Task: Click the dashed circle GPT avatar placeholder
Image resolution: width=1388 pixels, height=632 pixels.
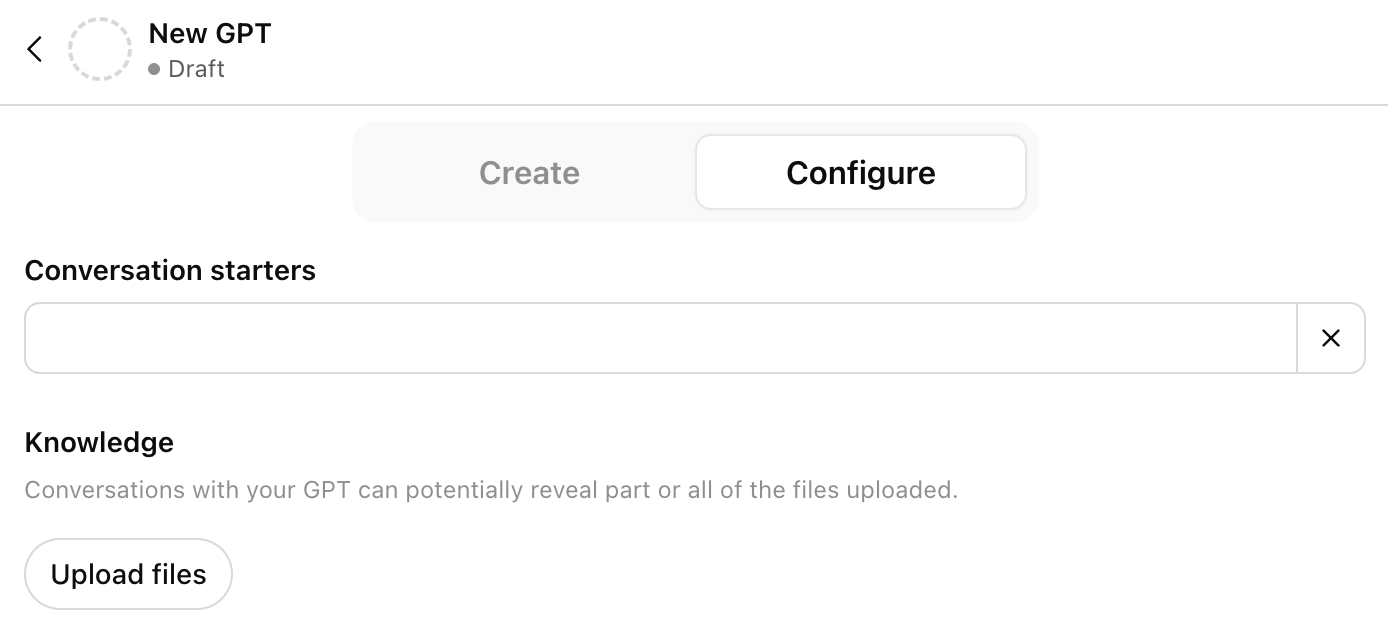Action: pyautogui.click(x=100, y=49)
